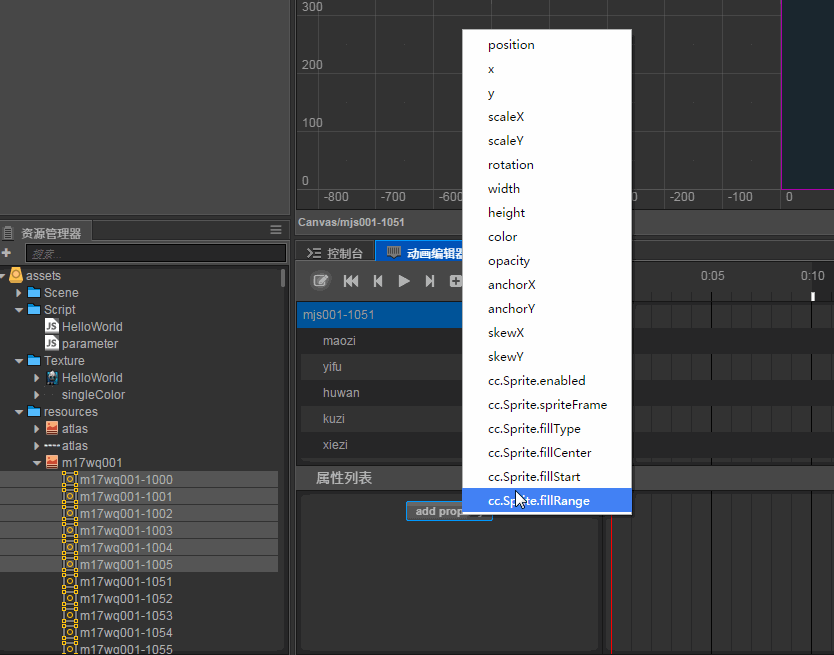Screen dimensions: 834x655
Task: Open the asset manager panel menu icon
Action: (x=276, y=229)
